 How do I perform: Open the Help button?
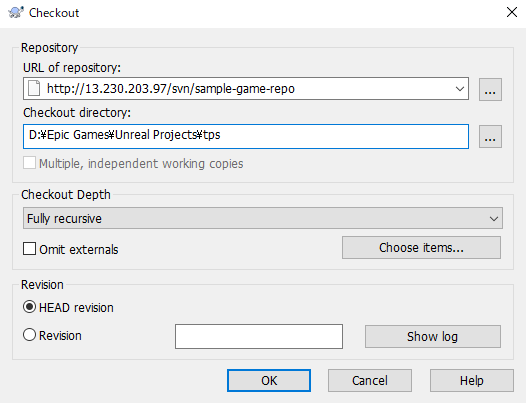(x=471, y=381)
